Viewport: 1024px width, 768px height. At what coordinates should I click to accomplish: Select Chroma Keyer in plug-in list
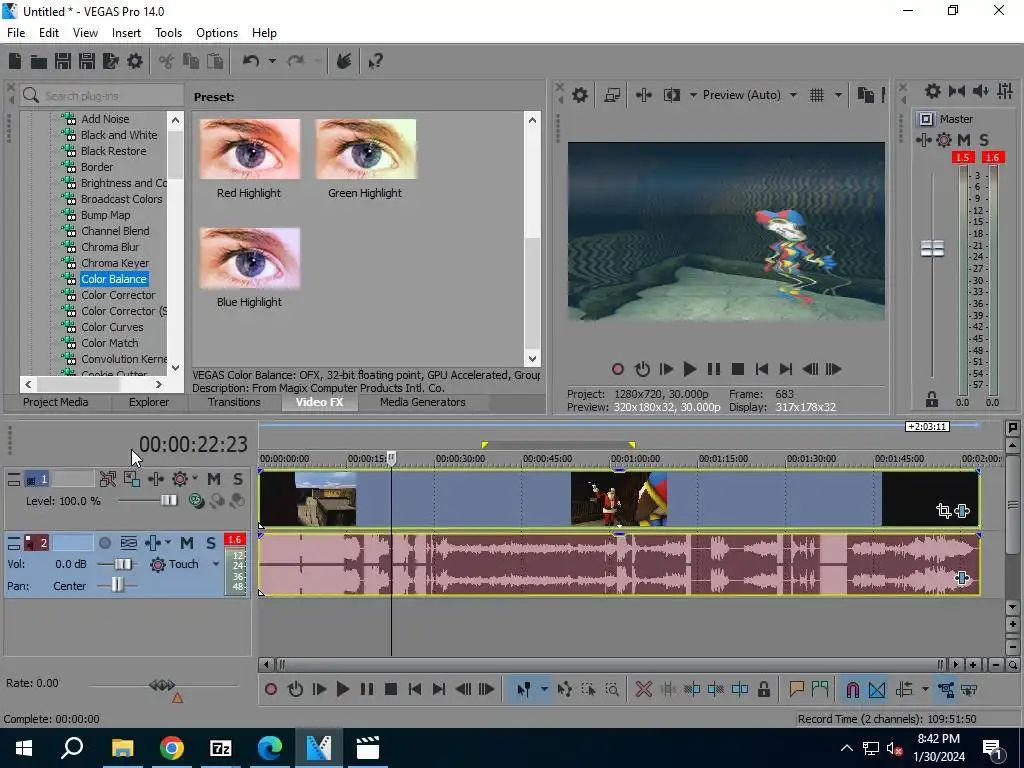point(115,263)
